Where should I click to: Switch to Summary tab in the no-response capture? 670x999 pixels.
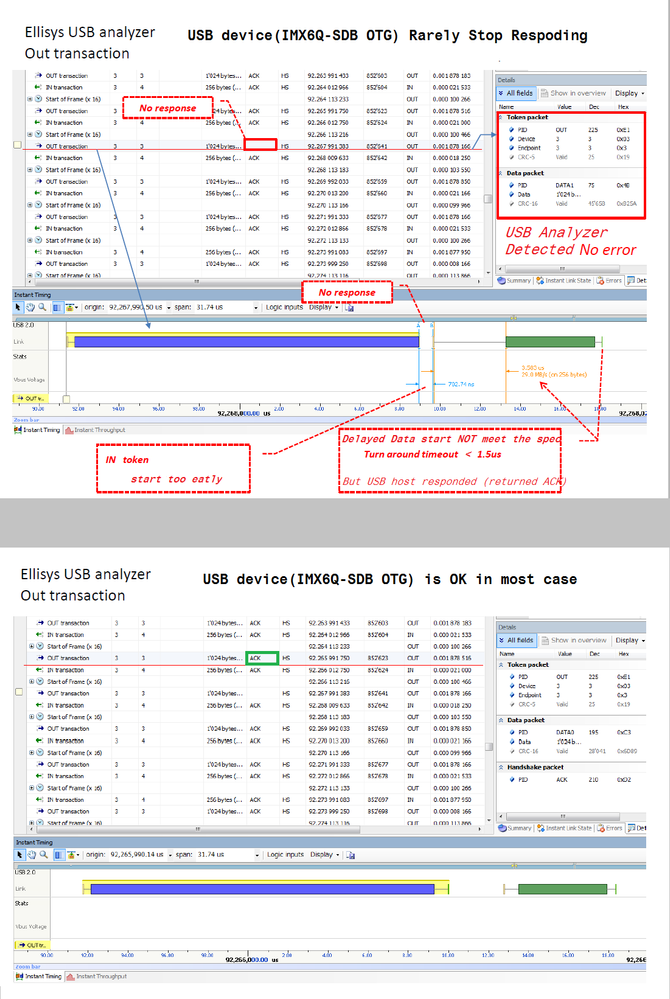(x=515, y=280)
